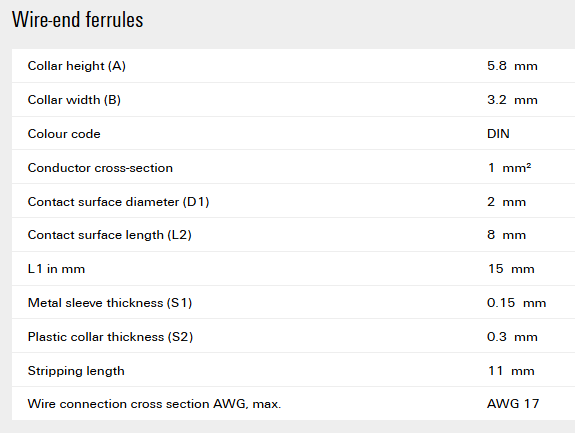Select Contact surface diameter (D1) label
Viewport: 575px width, 433px height.
[x=118, y=202]
